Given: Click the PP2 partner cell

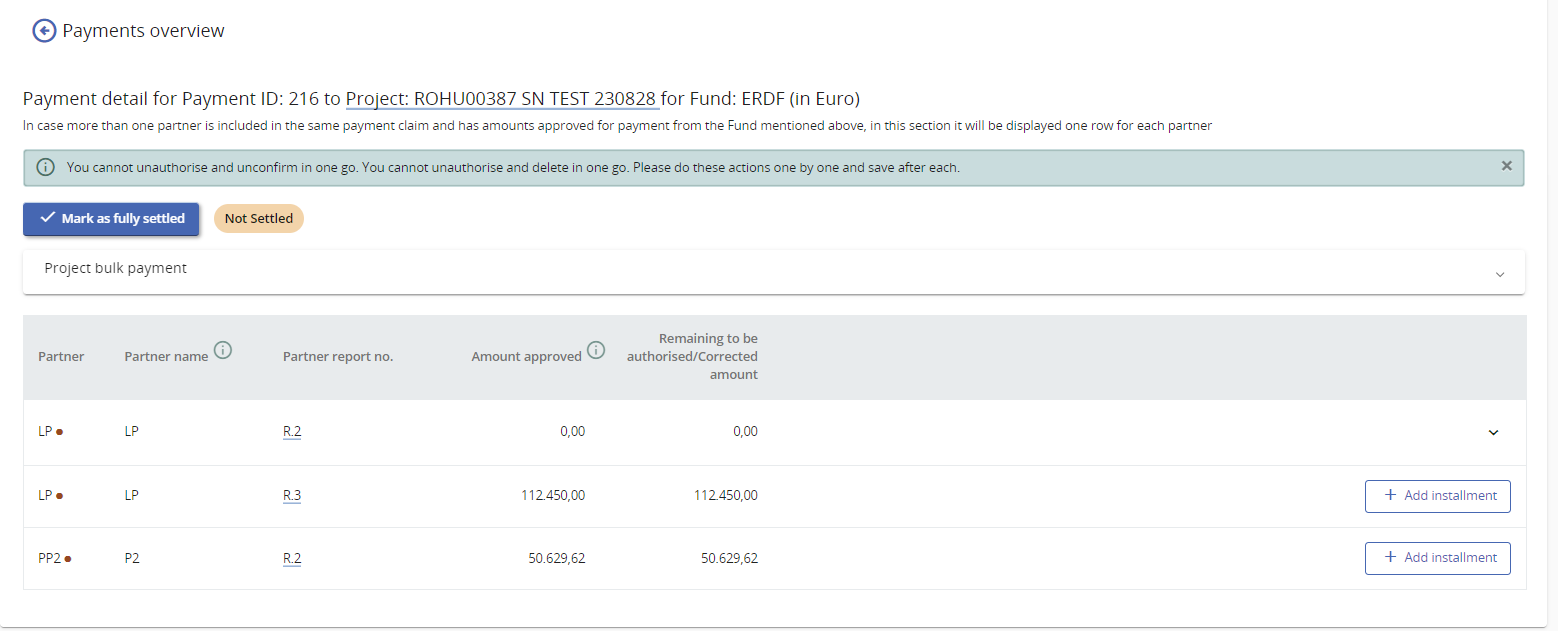Looking at the screenshot, I should tap(50, 558).
